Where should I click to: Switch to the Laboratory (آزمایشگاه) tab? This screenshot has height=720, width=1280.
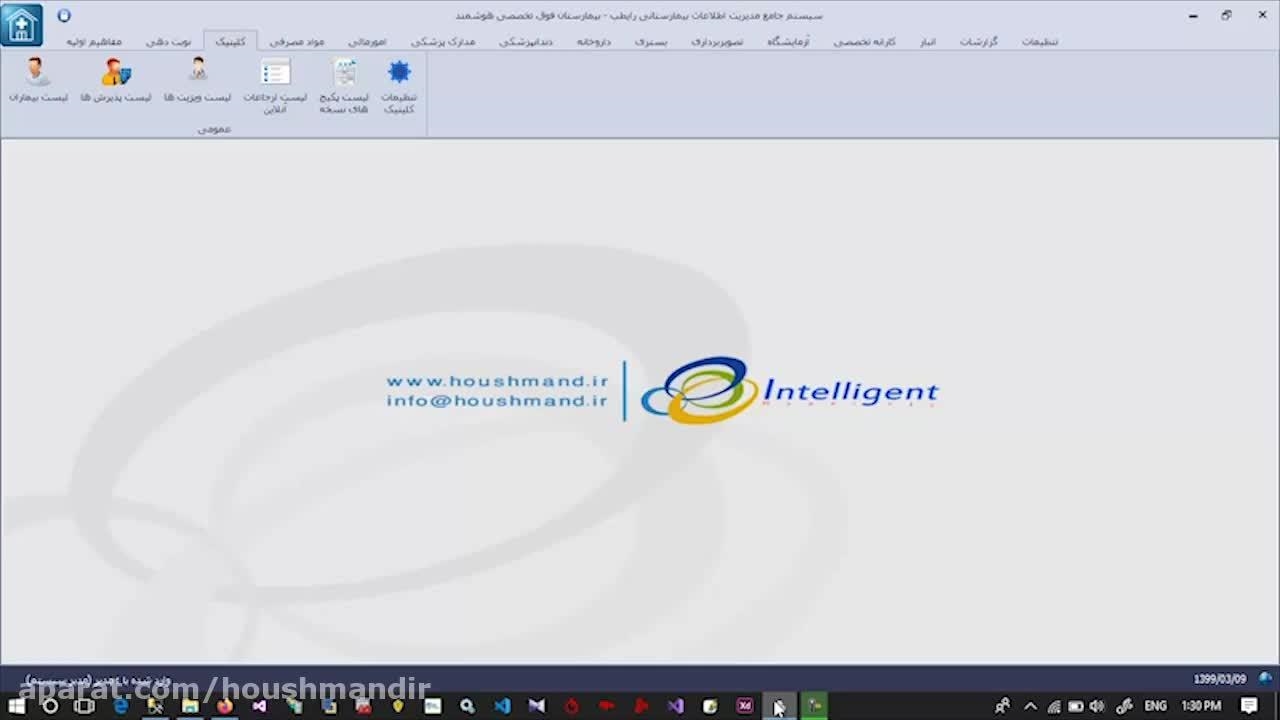(x=788, y=42)
